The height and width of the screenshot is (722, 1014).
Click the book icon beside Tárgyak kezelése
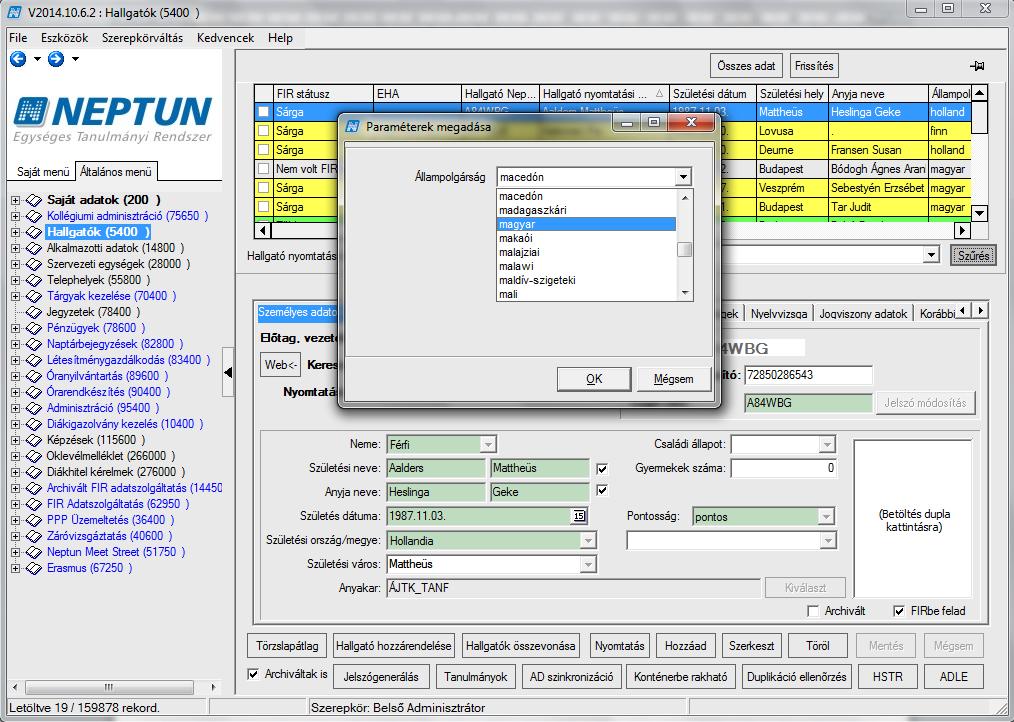pyautogui.click(x=34, y=296)
